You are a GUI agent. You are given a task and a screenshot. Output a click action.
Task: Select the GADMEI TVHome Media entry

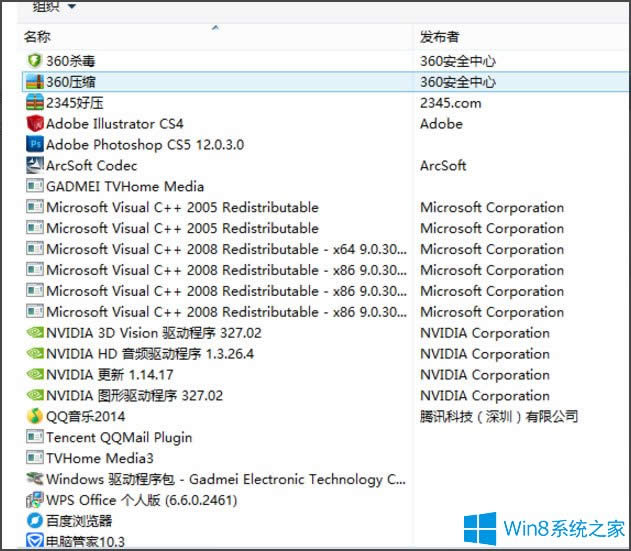pyautogui.click(x=124, y=187)
